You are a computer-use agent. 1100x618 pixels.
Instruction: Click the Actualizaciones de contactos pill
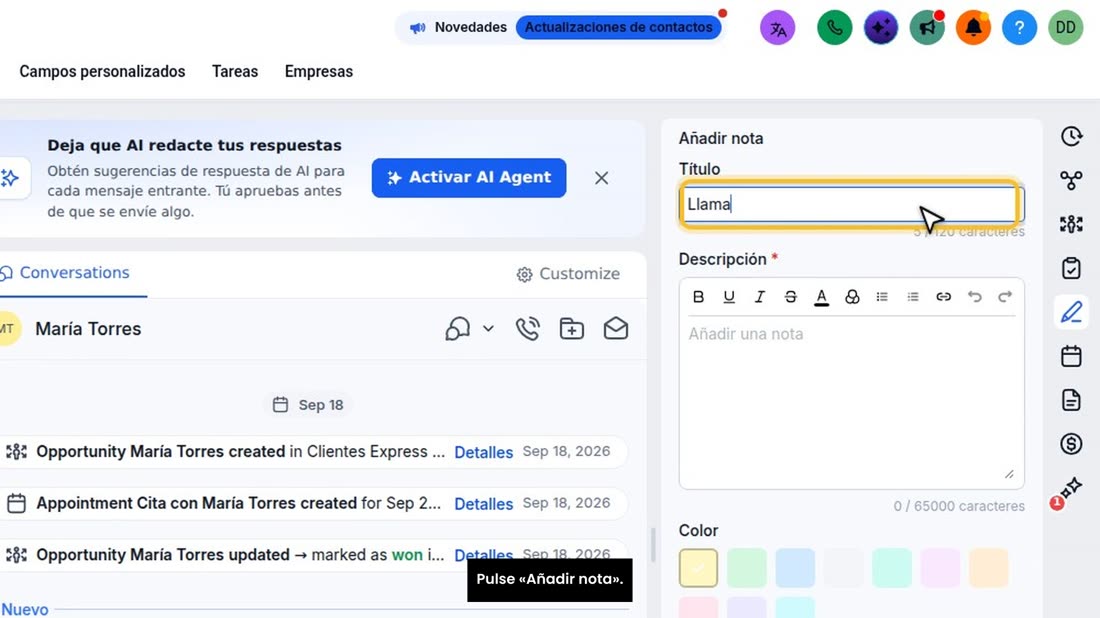click(618, 27)
